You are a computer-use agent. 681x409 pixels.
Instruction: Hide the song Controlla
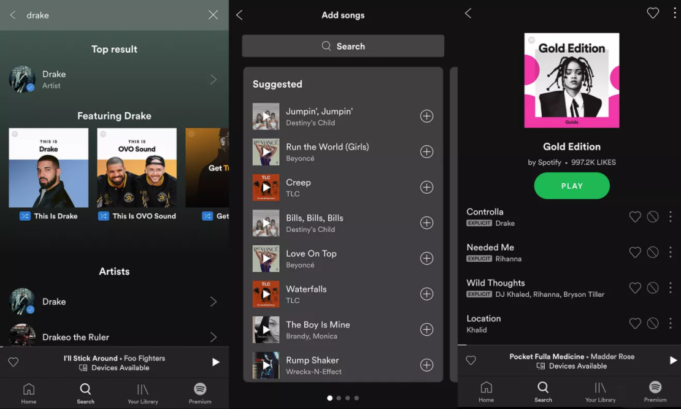click(x=653, y=217)
